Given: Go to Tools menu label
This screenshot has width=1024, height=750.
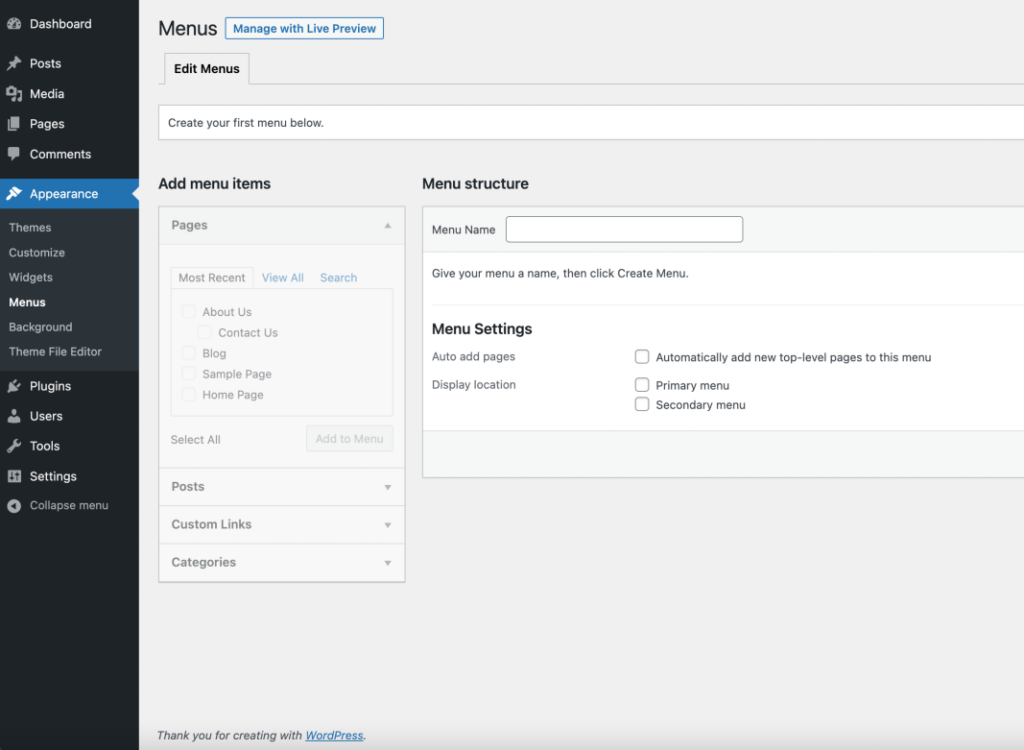Looking at the screenshot, I should pos(44,446).
